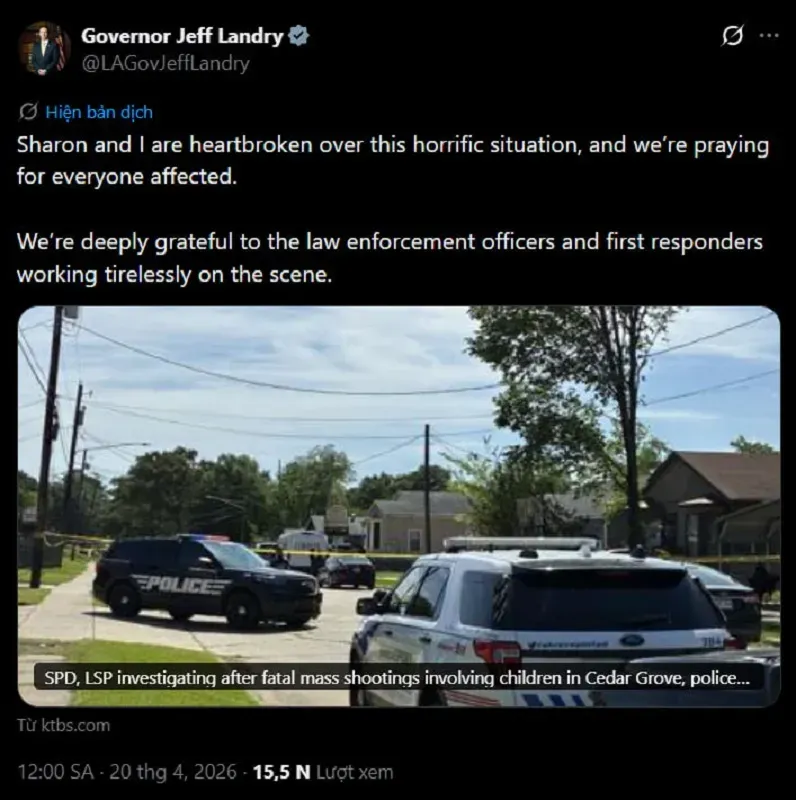Open the three-dot more options menu
This screenshot has height=800, width=796.
tap(769, 35)
